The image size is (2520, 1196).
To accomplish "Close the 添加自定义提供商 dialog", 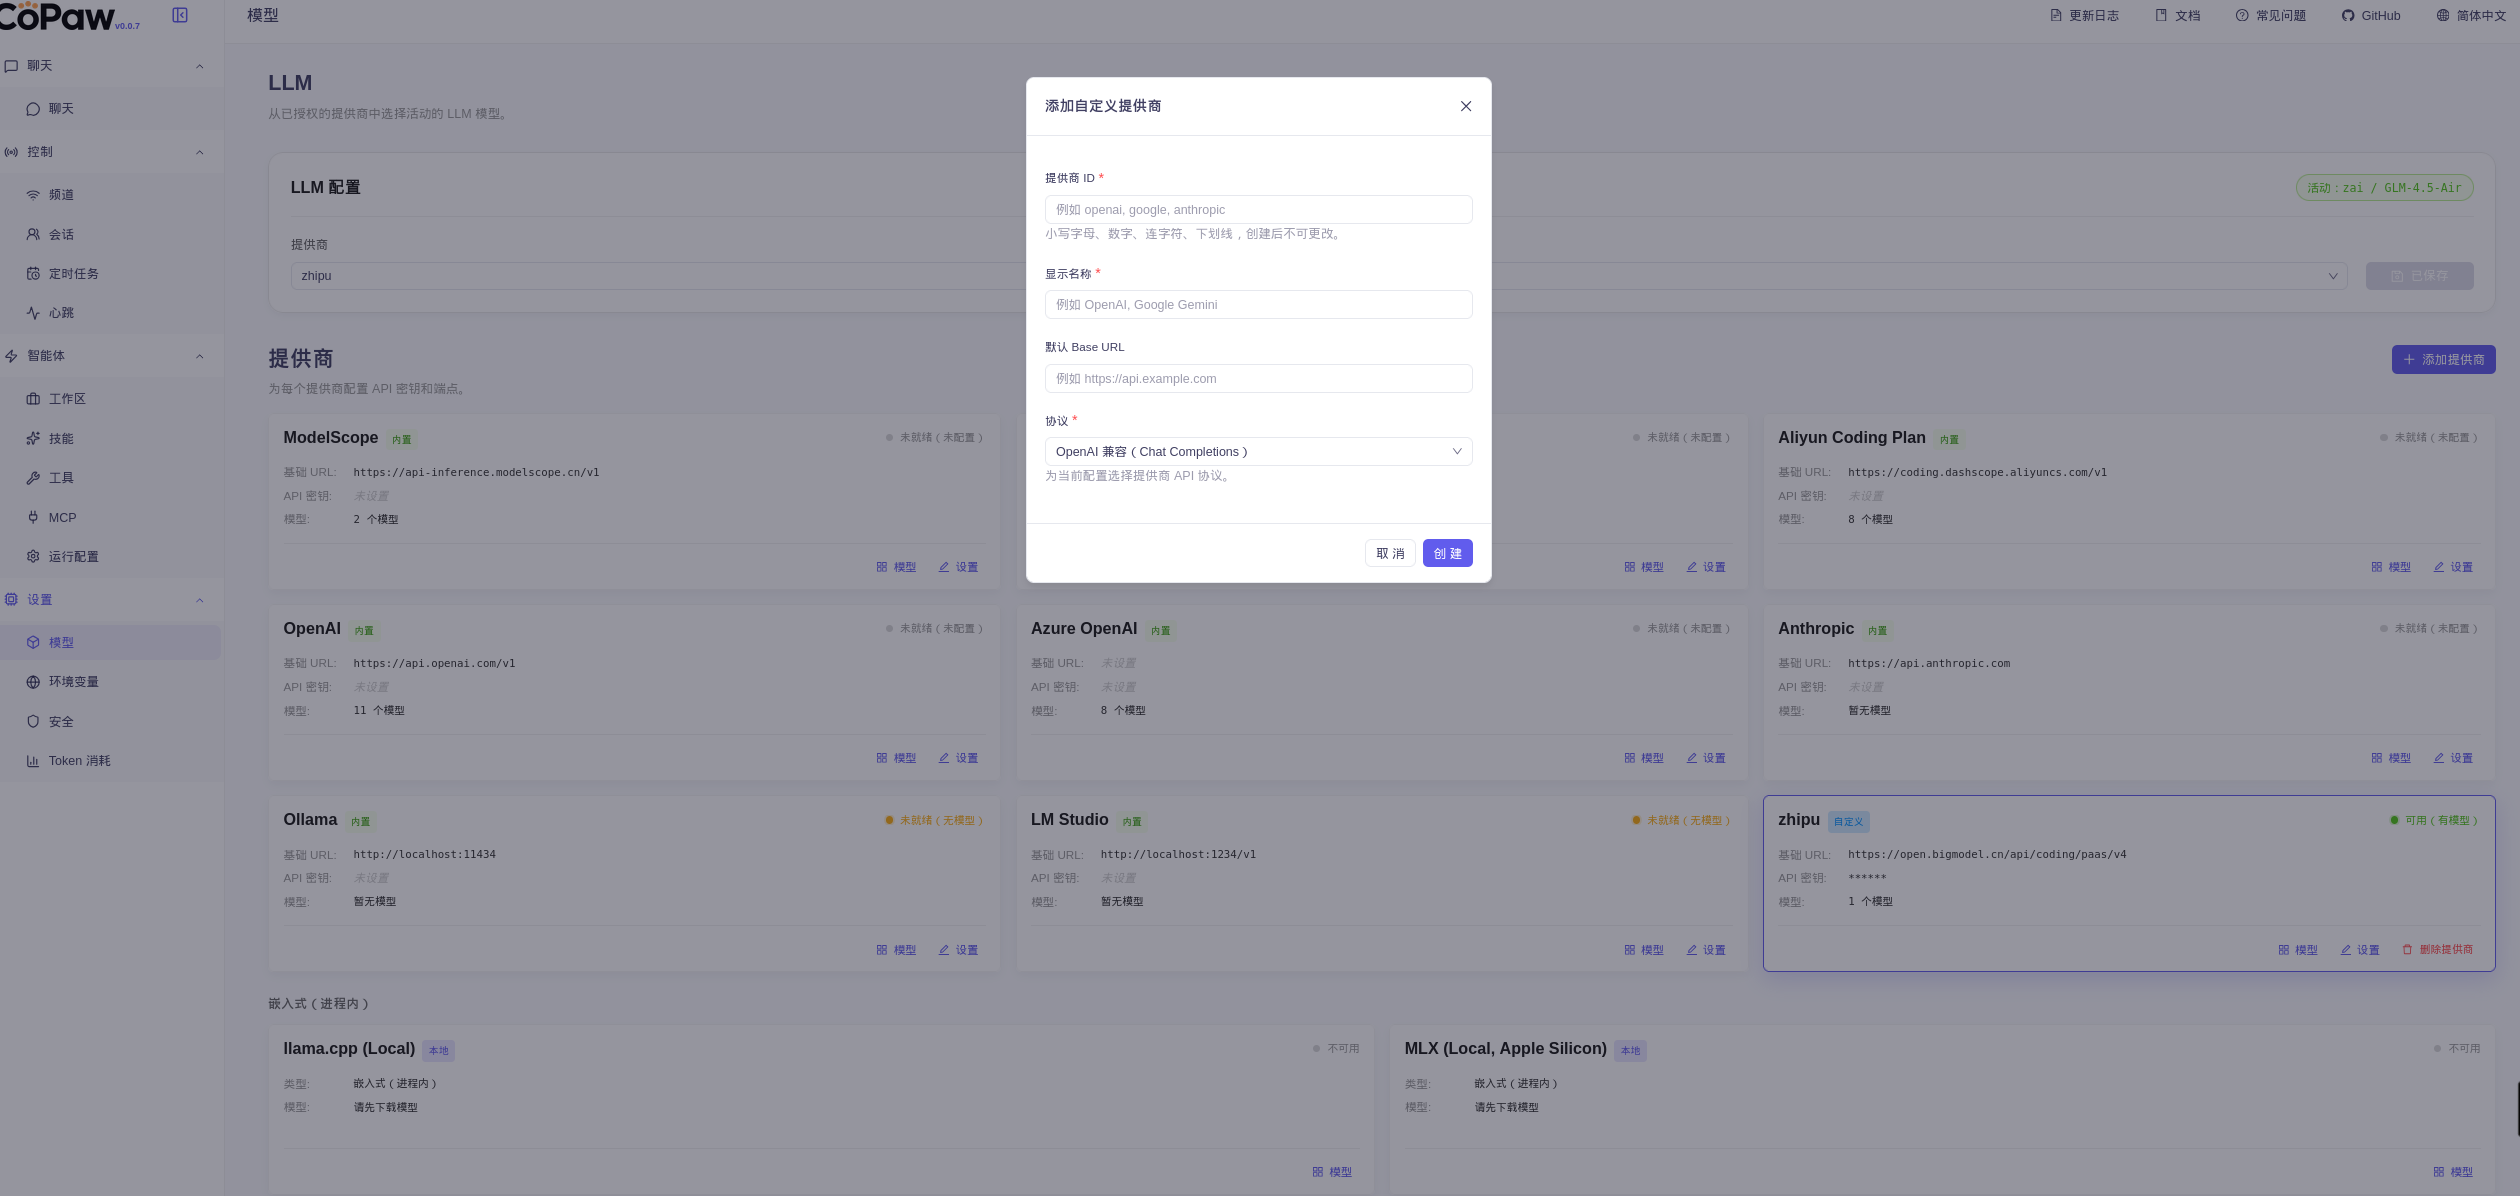I will [1465, 106].
